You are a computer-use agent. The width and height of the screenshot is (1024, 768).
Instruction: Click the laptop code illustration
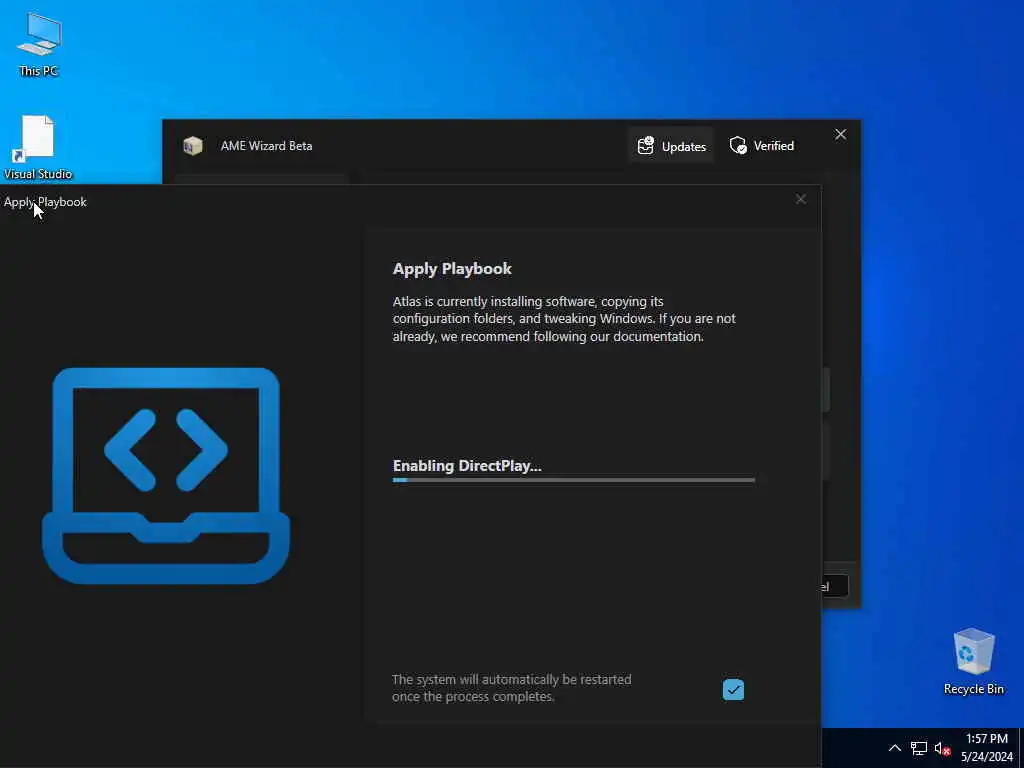click(x=166, y=475)
